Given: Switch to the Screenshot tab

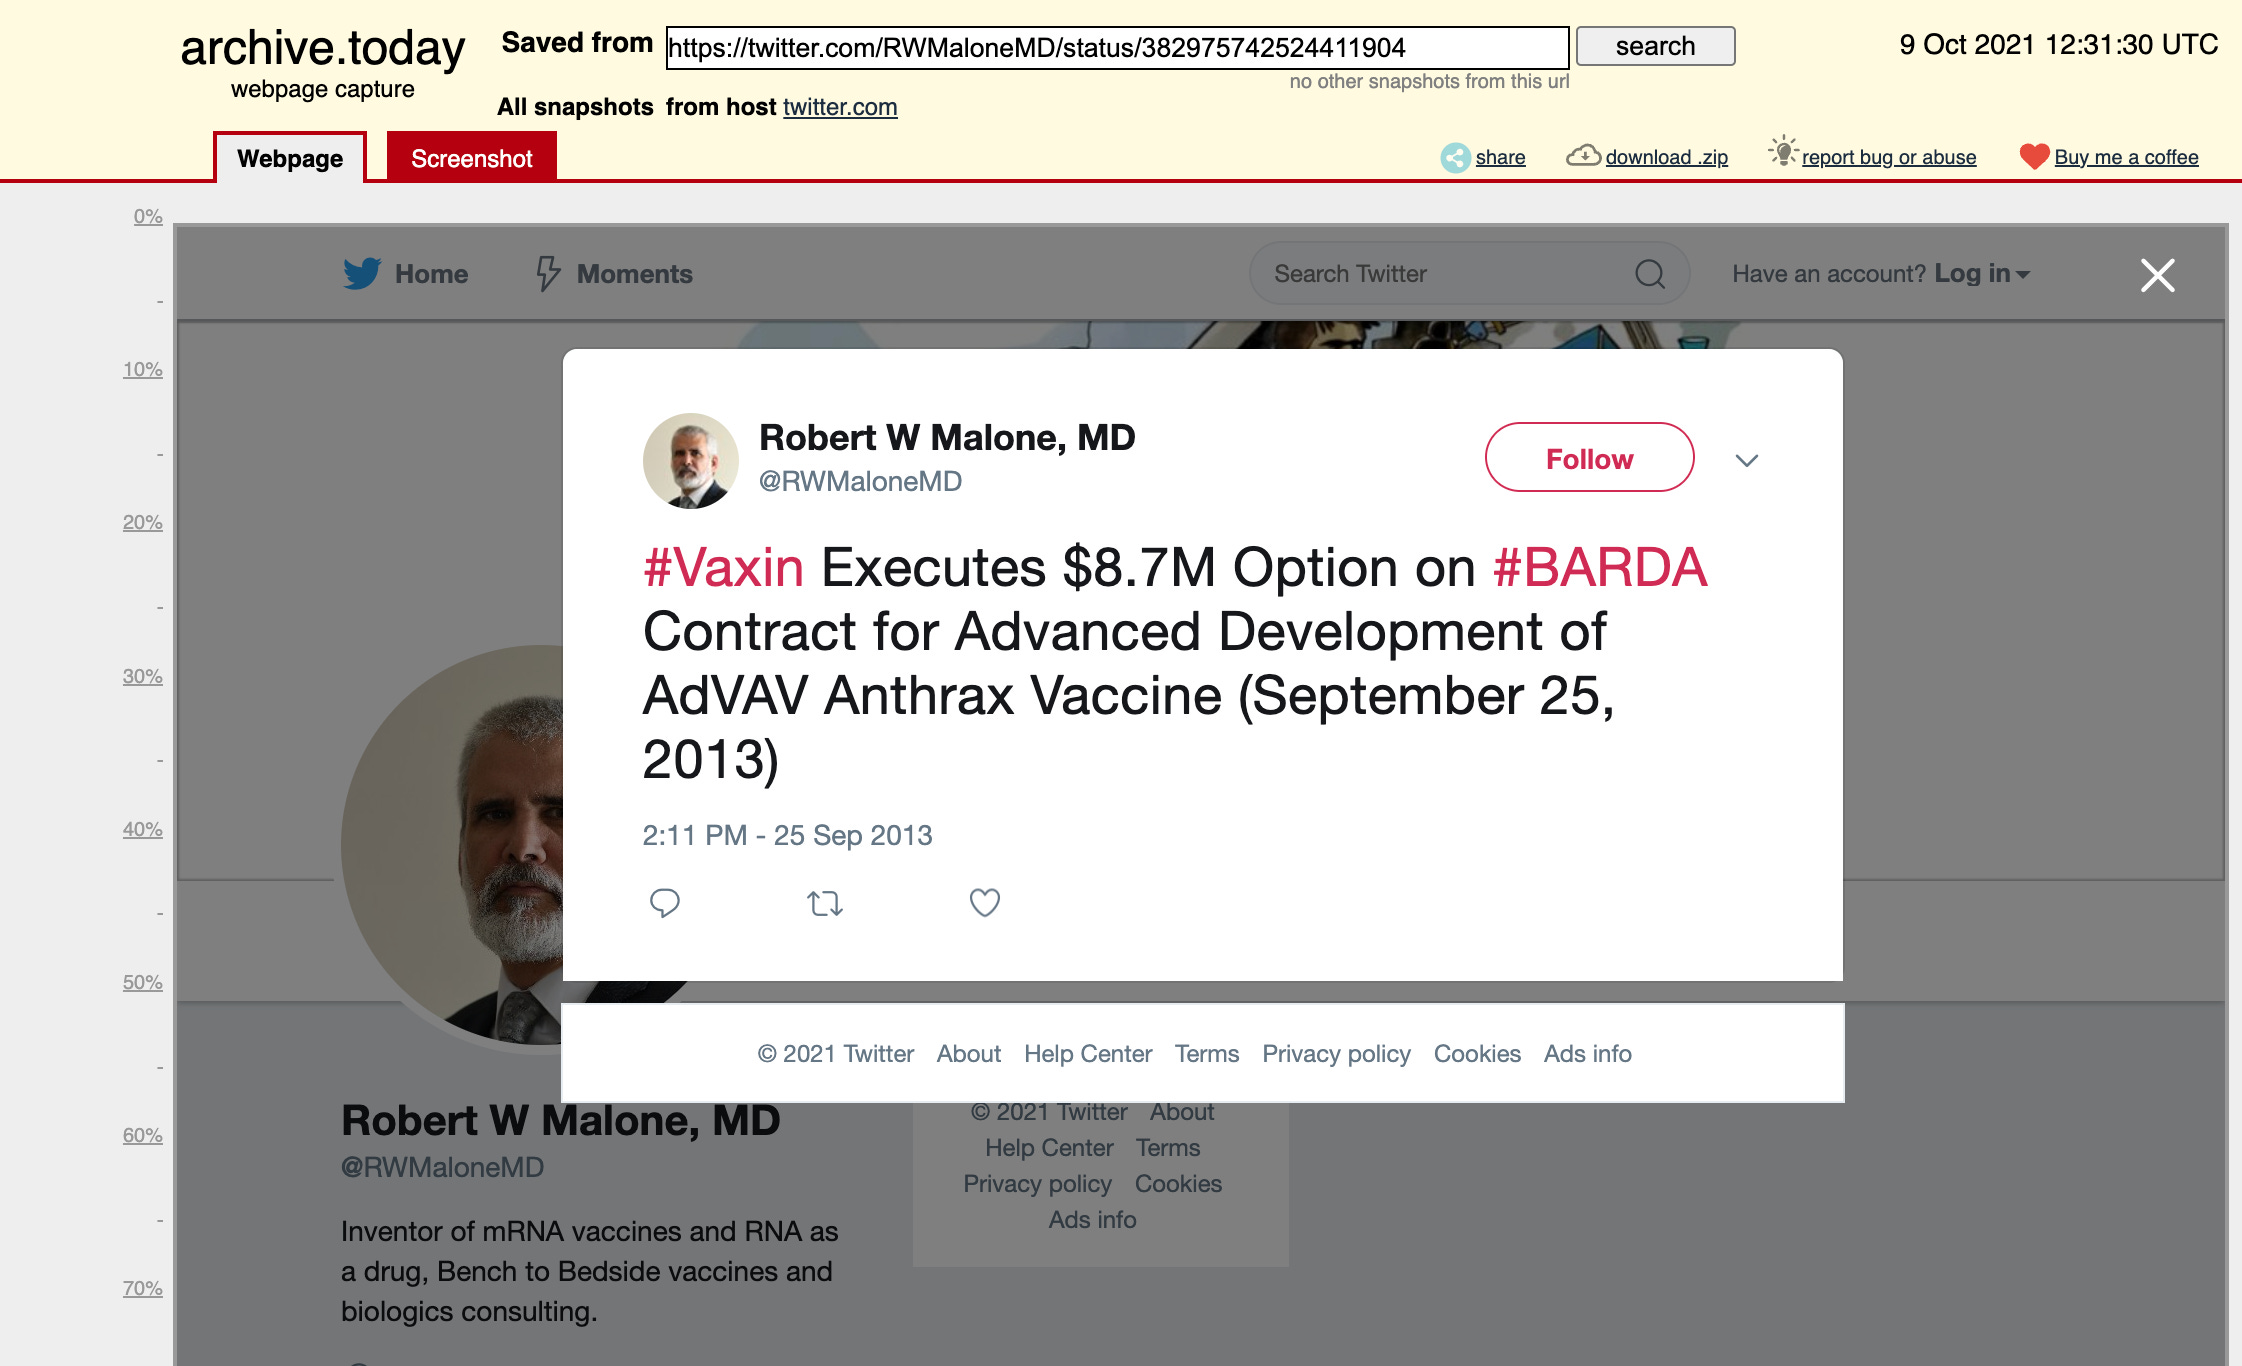Looking at the screenshot, I should click(472, 158).
